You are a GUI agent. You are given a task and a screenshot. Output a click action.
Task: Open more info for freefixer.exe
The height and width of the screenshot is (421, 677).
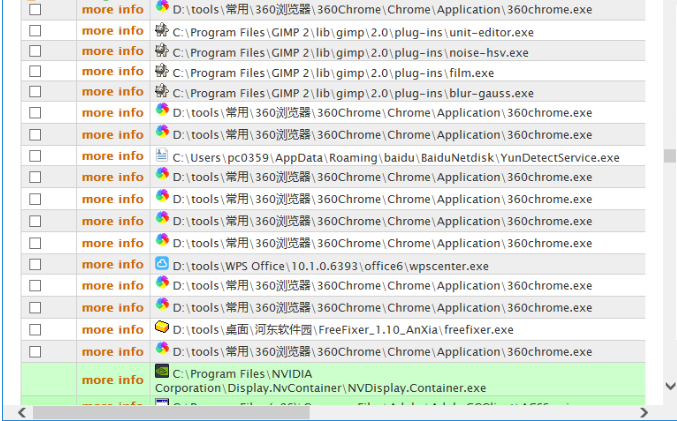click(x=113, y=330)
